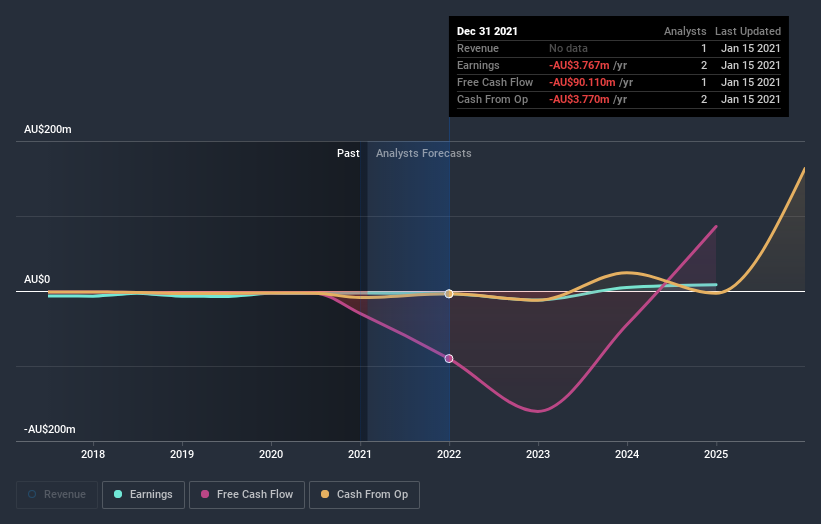The width and height of the screenshot is (821, 524).
Task: Click the 2024 x-axis label
Action: point(627,454)
